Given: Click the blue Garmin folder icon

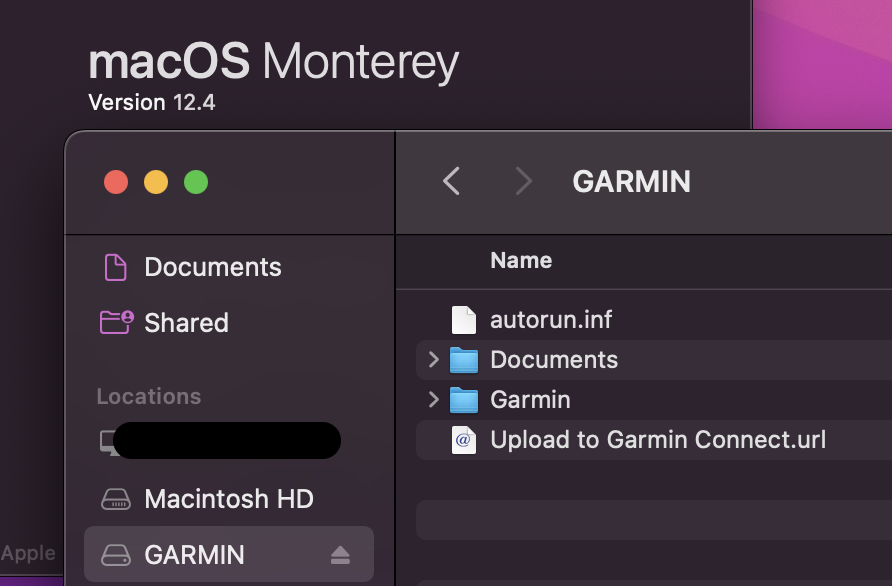Looking at the screenshot, I should 464,399.
